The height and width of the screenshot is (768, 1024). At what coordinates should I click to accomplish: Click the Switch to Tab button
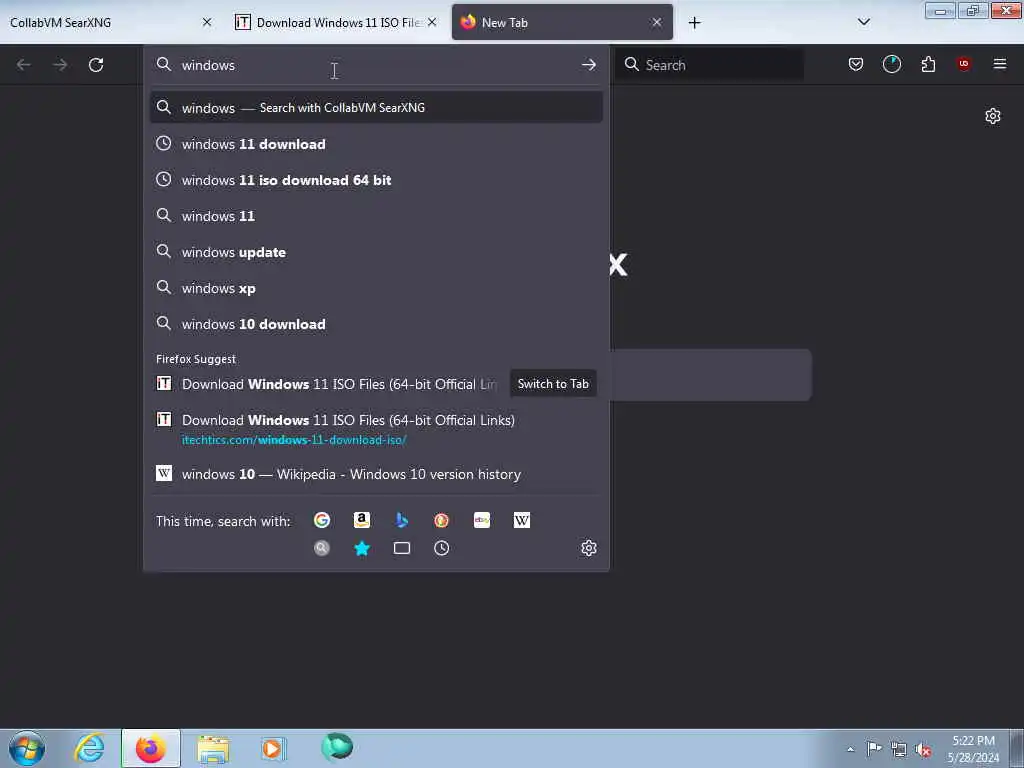553,384
